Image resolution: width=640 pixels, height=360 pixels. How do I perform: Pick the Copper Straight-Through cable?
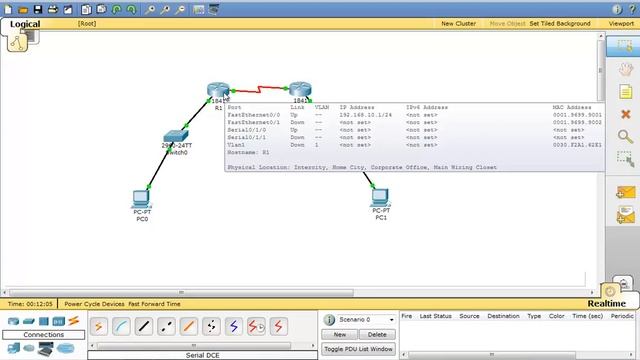pos(144,327)
